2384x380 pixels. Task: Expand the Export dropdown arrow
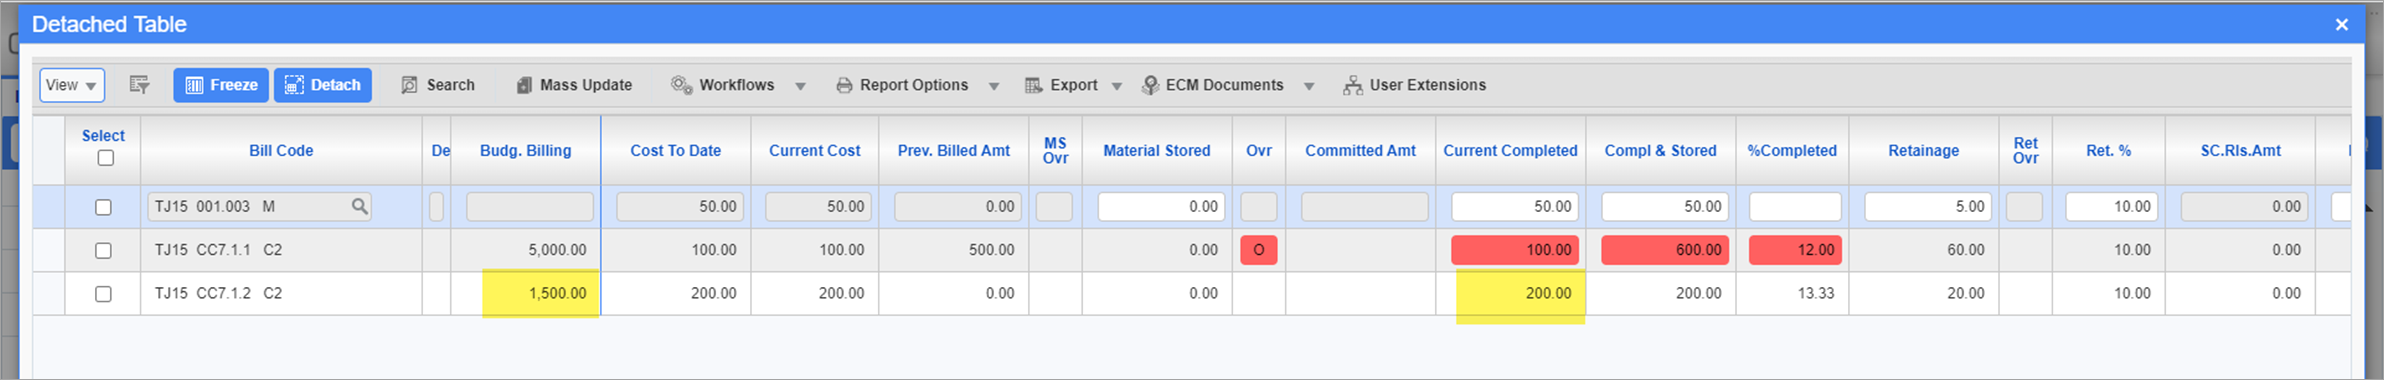coord(1117,86)
